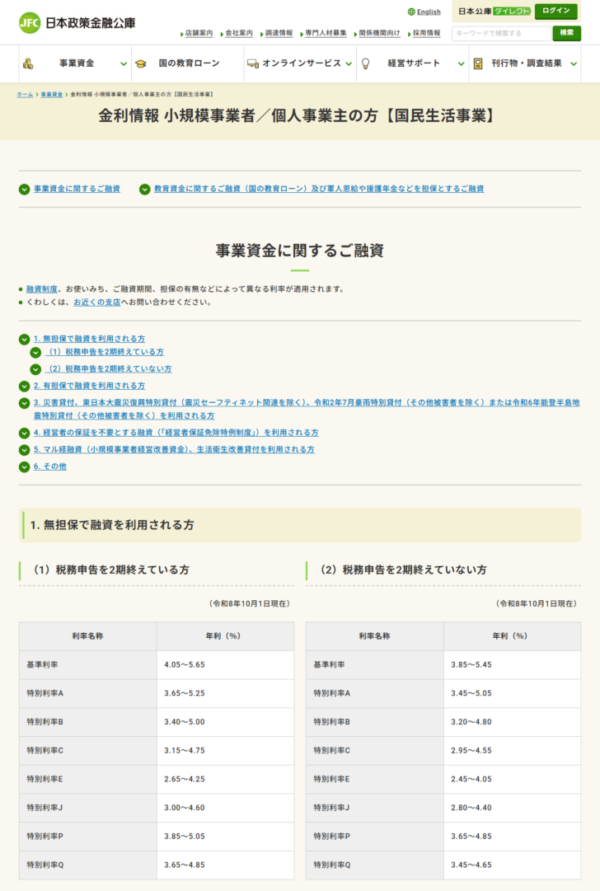600x891 pixels.
Task: Open 会社案内 in the top menu
Action: (x=239, y=34)
